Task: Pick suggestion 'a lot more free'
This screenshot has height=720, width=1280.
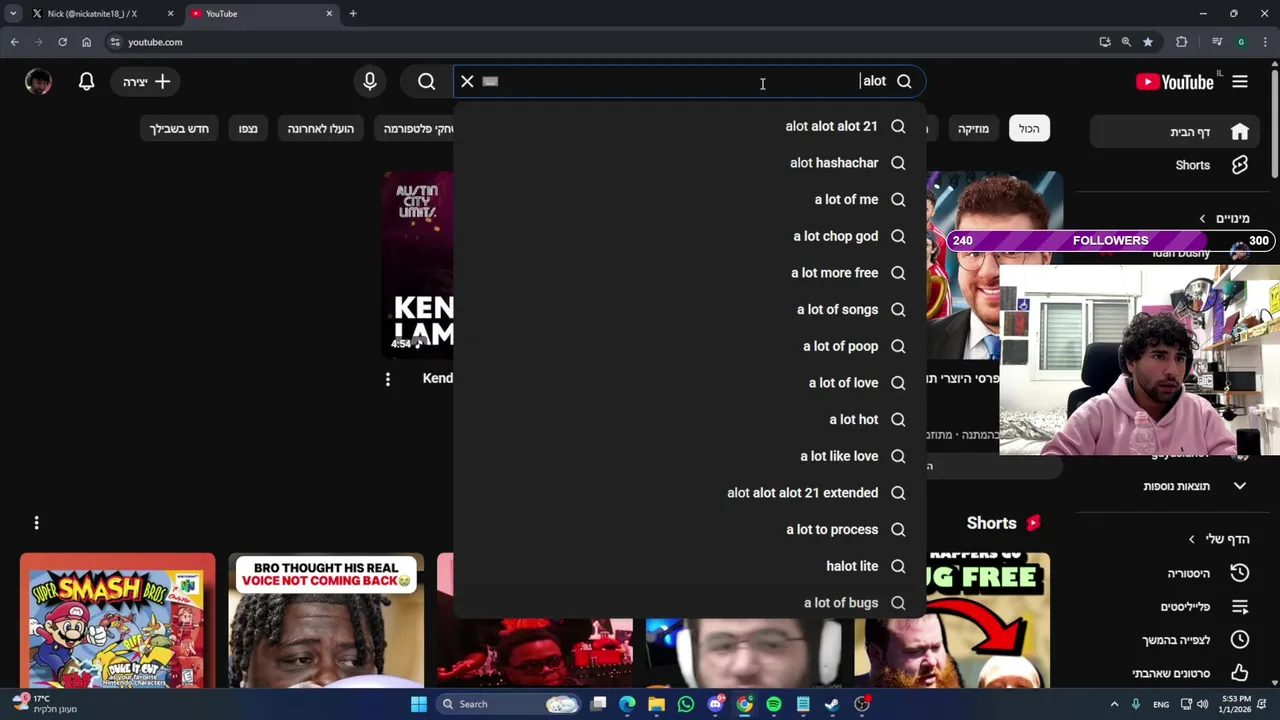Action: tap(690, 273)
